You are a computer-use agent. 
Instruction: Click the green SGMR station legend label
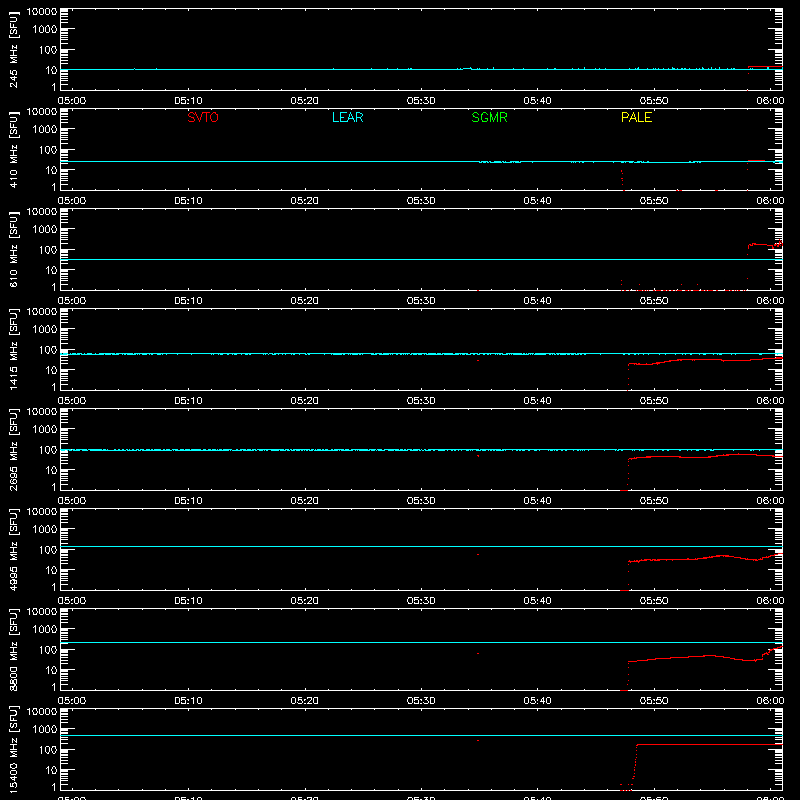click(489, 117)
